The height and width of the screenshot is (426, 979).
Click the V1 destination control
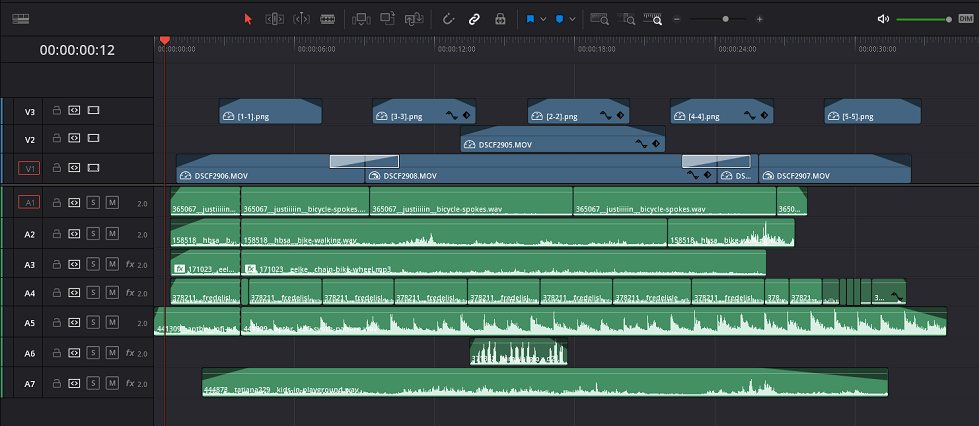pos(29,168)
